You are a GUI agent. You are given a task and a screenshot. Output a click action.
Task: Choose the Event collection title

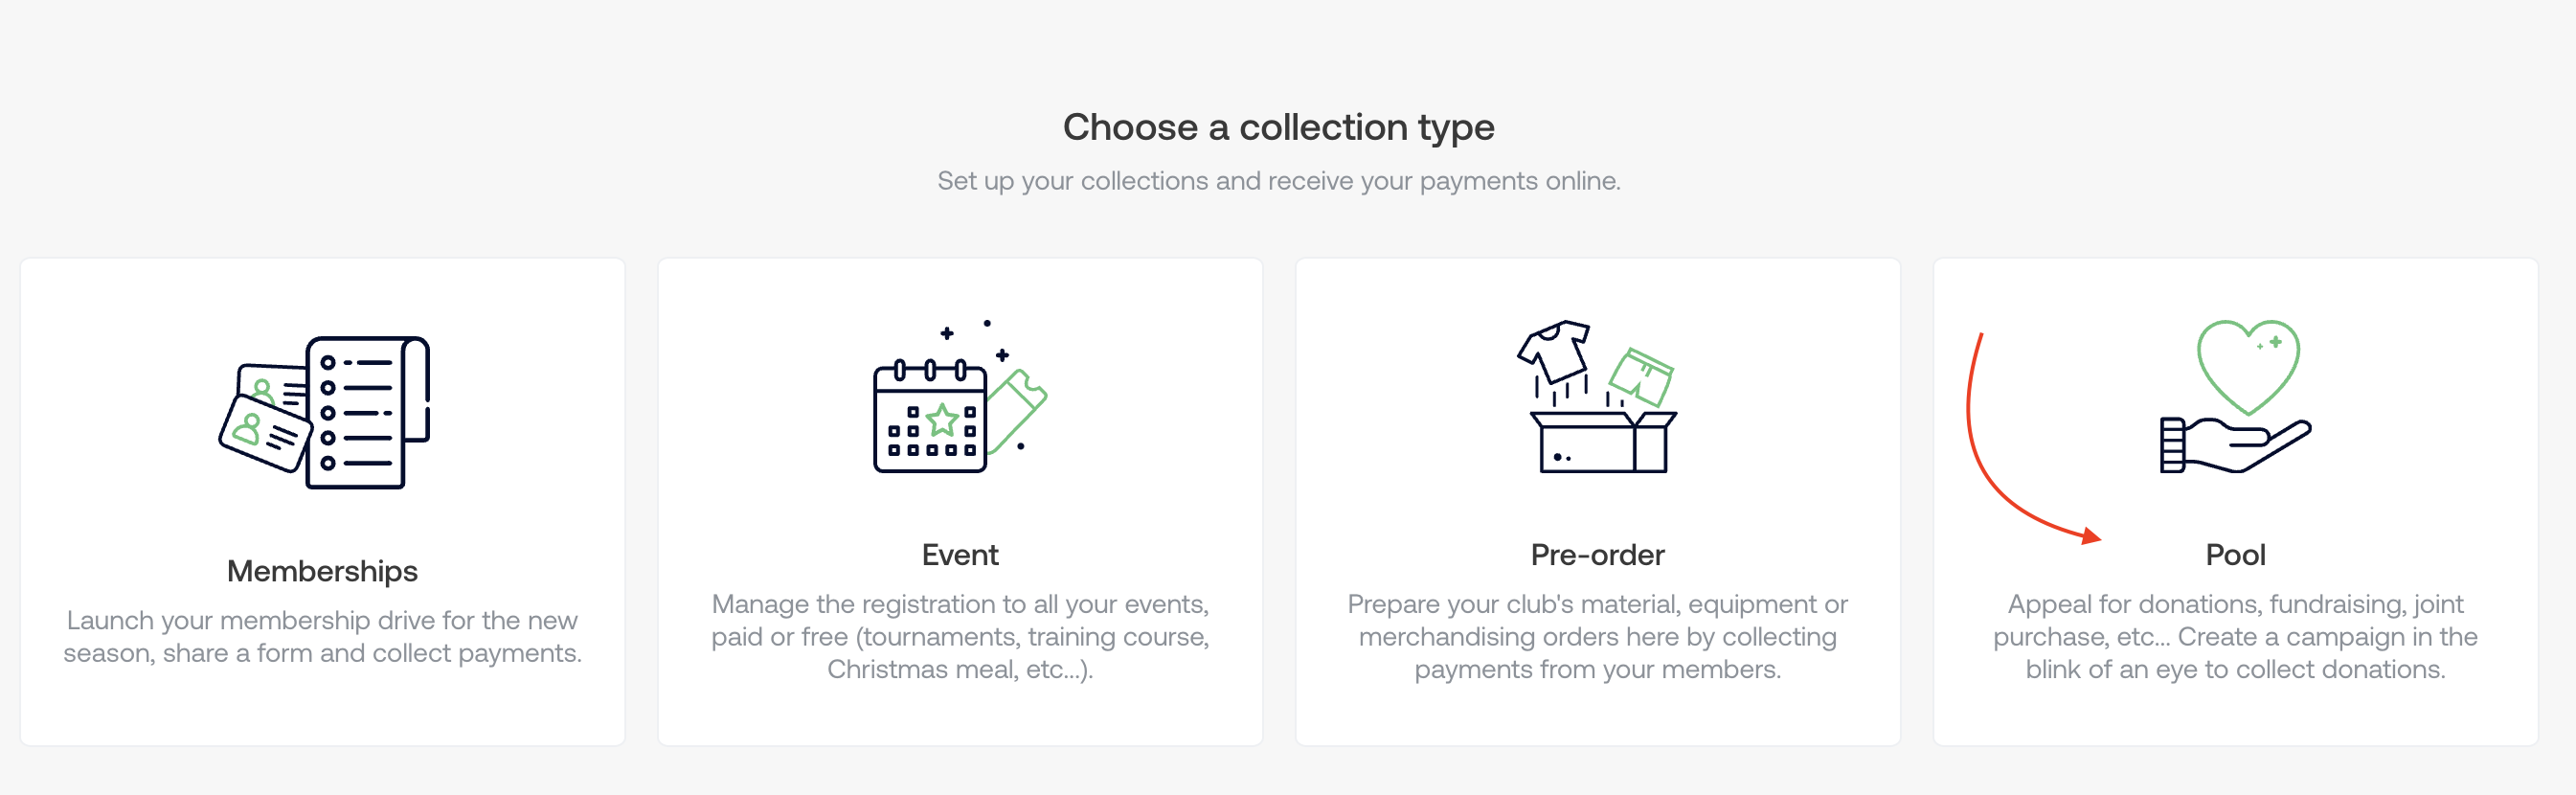click(960, 555)
